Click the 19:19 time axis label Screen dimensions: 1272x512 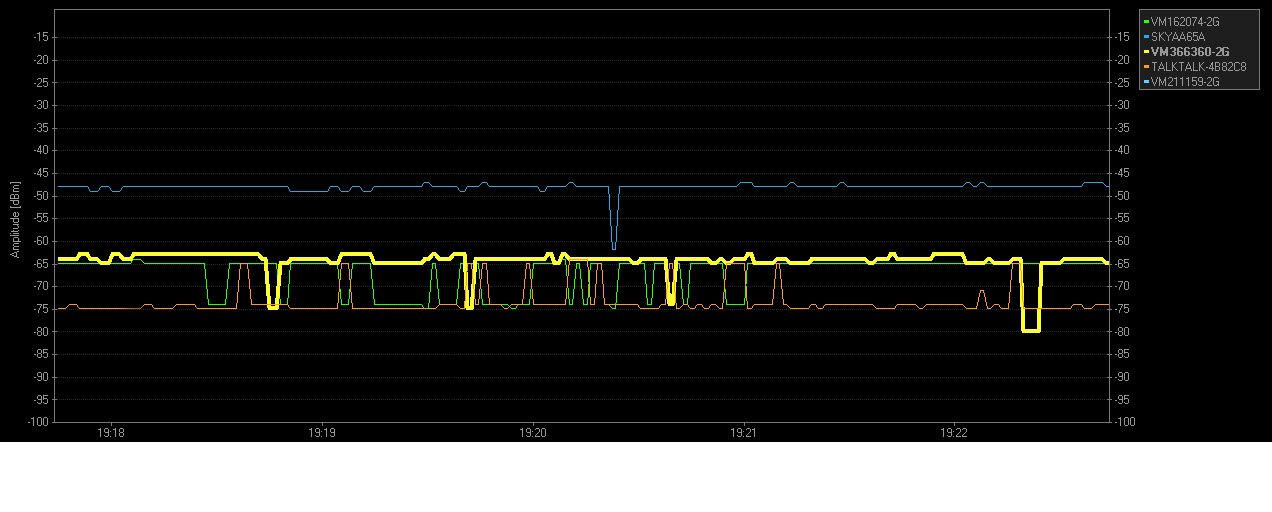click(x=322, y=433)
